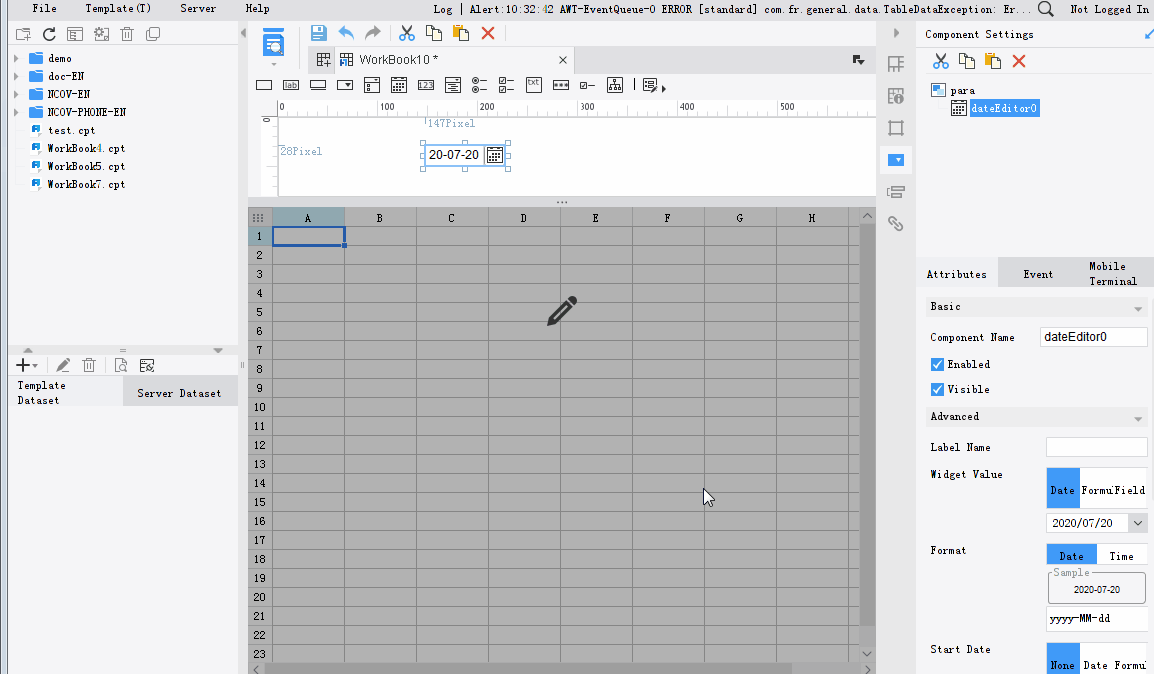
Task: Click the add dataset plus button
Action: 26,366
